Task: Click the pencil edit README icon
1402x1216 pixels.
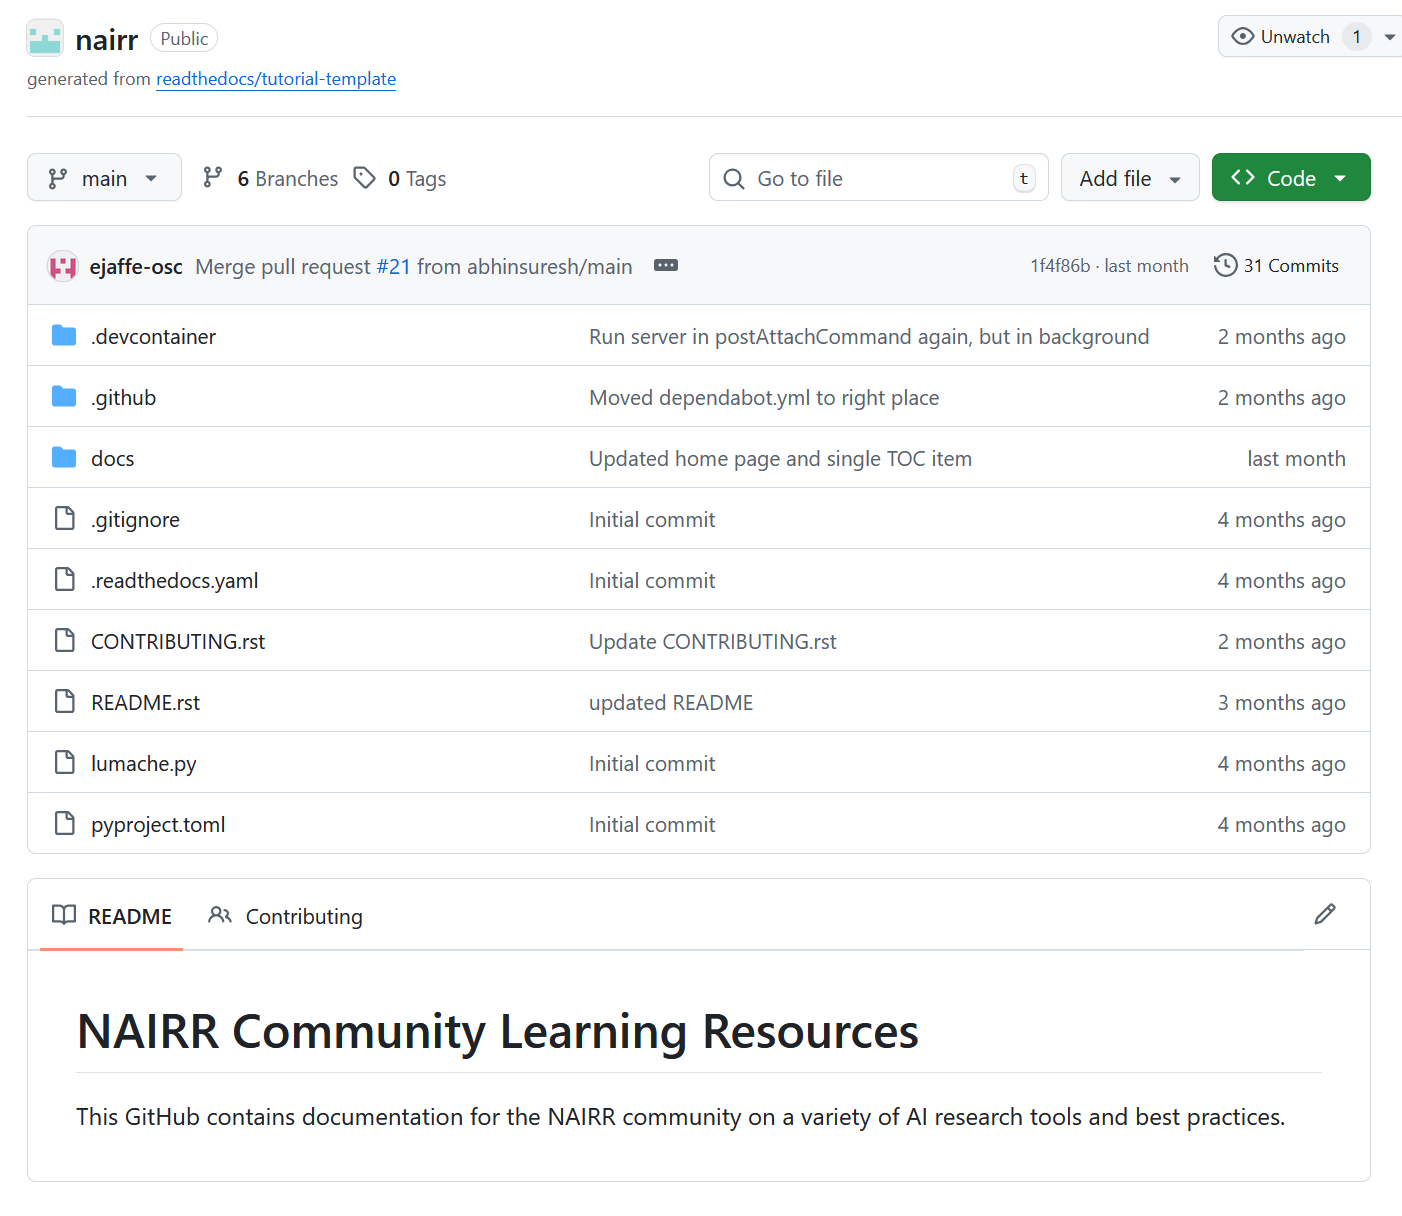Action: (1325, 914)
